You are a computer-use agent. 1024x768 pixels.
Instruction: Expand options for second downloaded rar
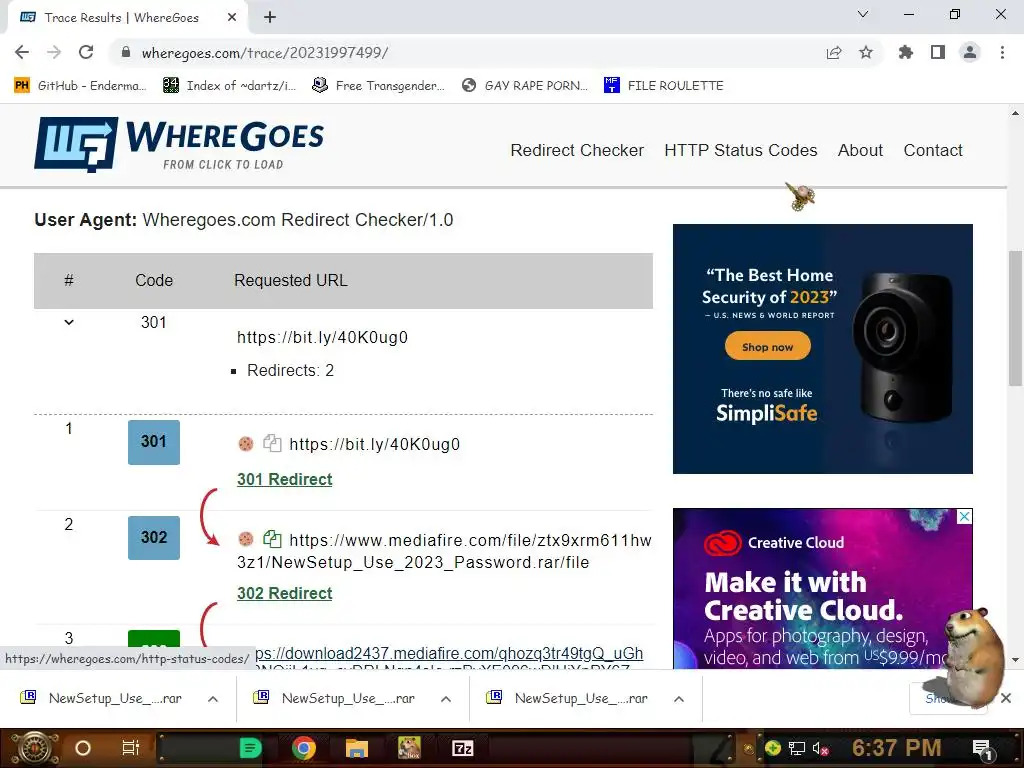[446, 699]
